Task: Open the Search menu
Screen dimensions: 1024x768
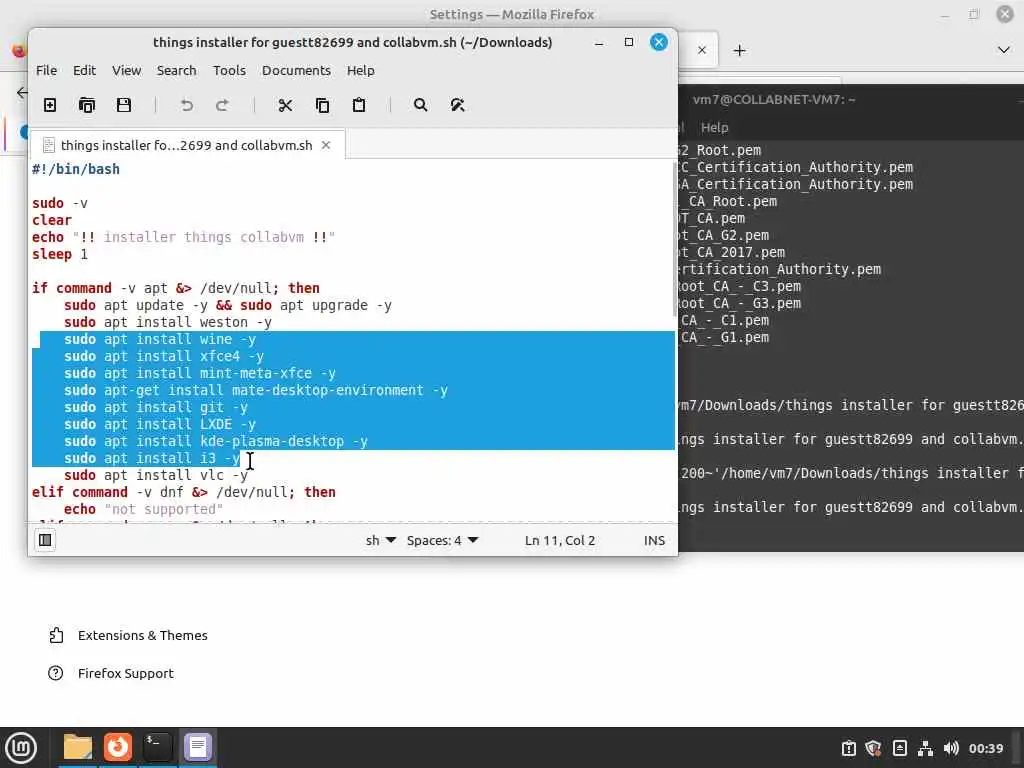Action: tap(176, 71)
